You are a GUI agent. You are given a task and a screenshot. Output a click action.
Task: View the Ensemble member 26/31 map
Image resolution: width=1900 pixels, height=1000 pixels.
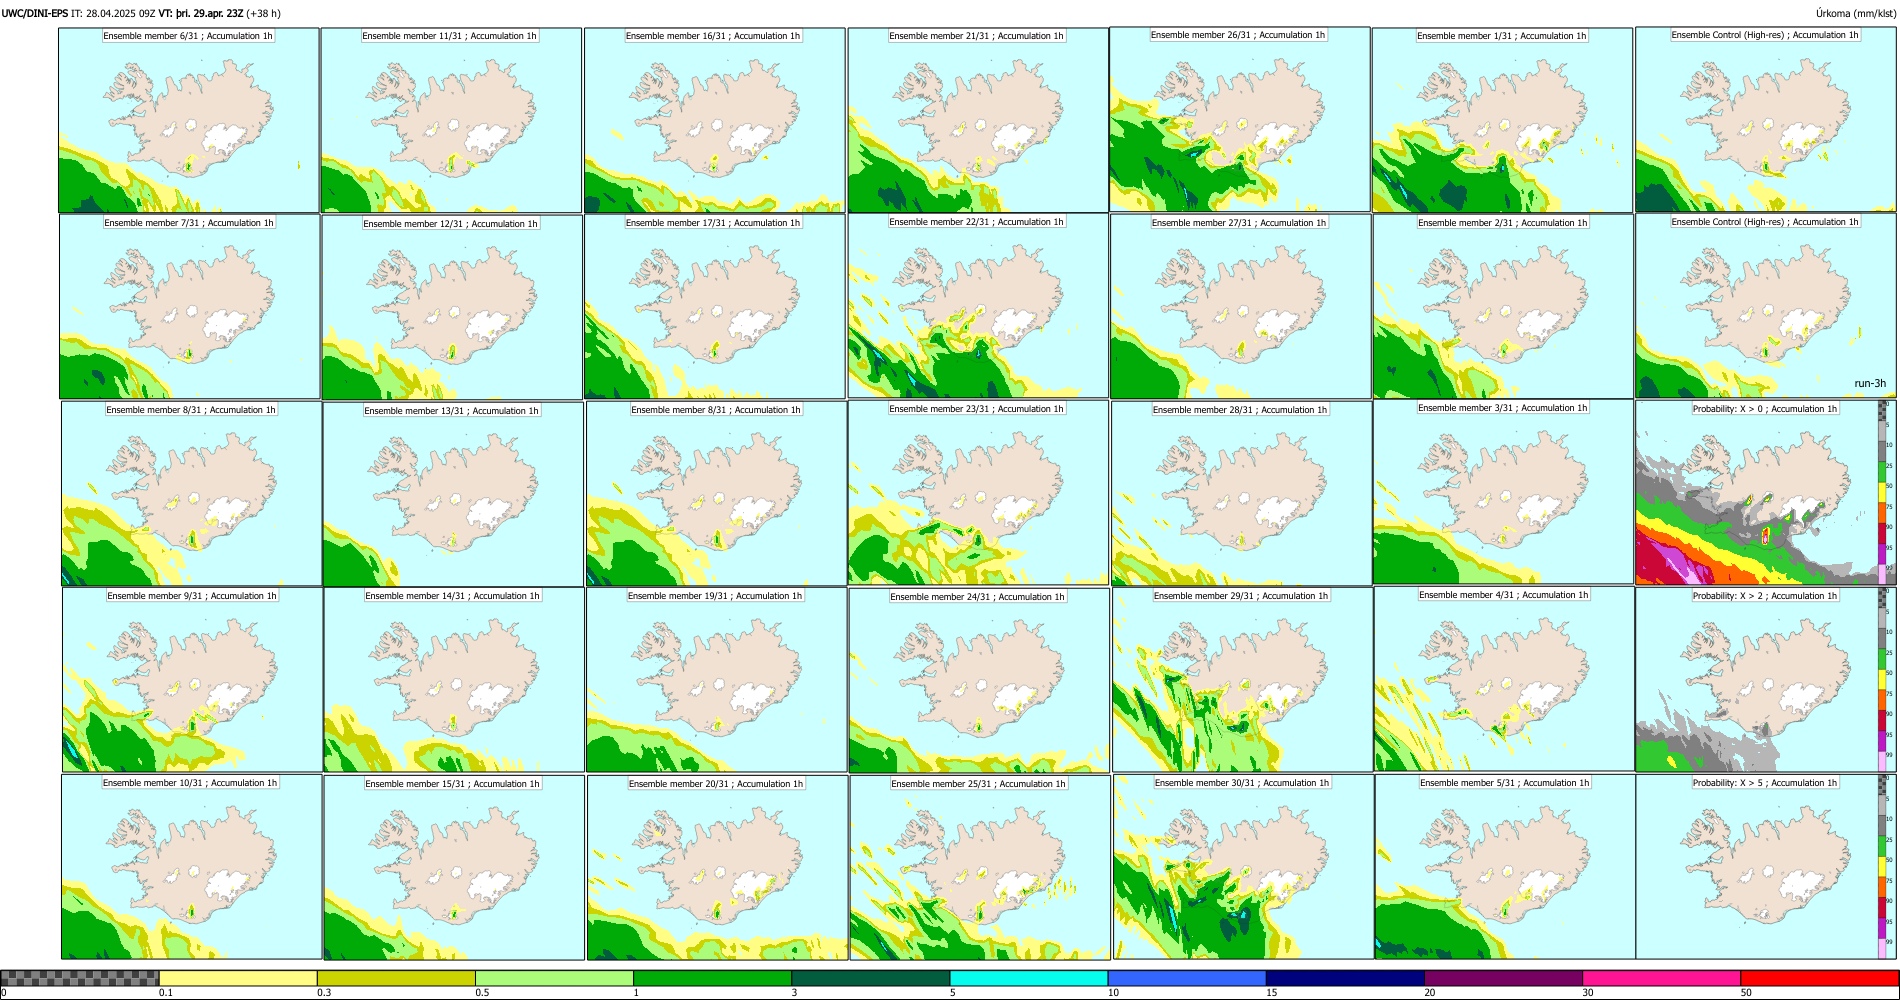click(1240, 119)
